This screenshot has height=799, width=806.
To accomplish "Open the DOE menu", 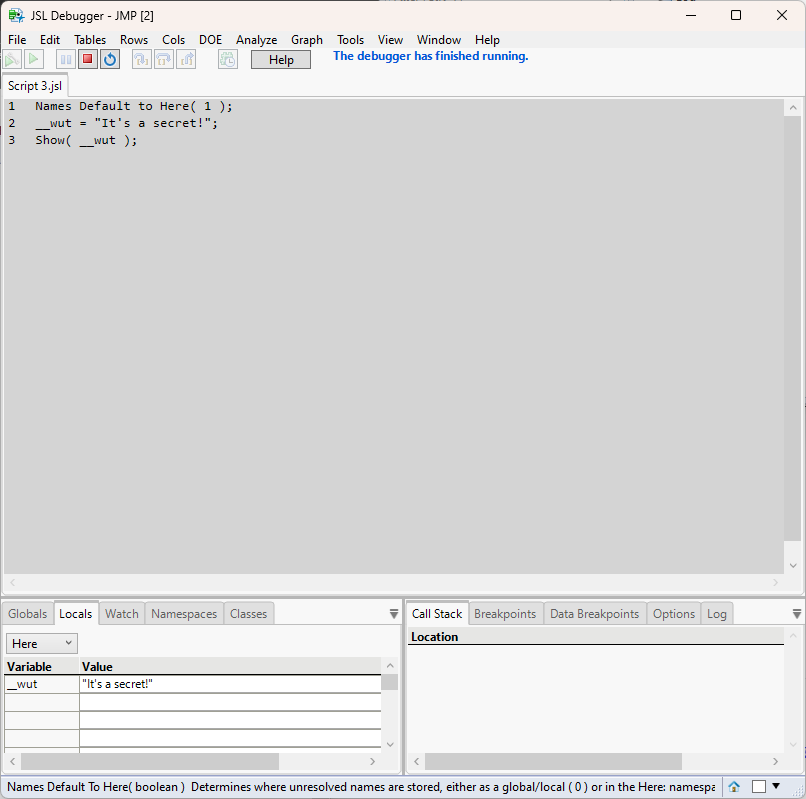I will click(x=210, y=40).
